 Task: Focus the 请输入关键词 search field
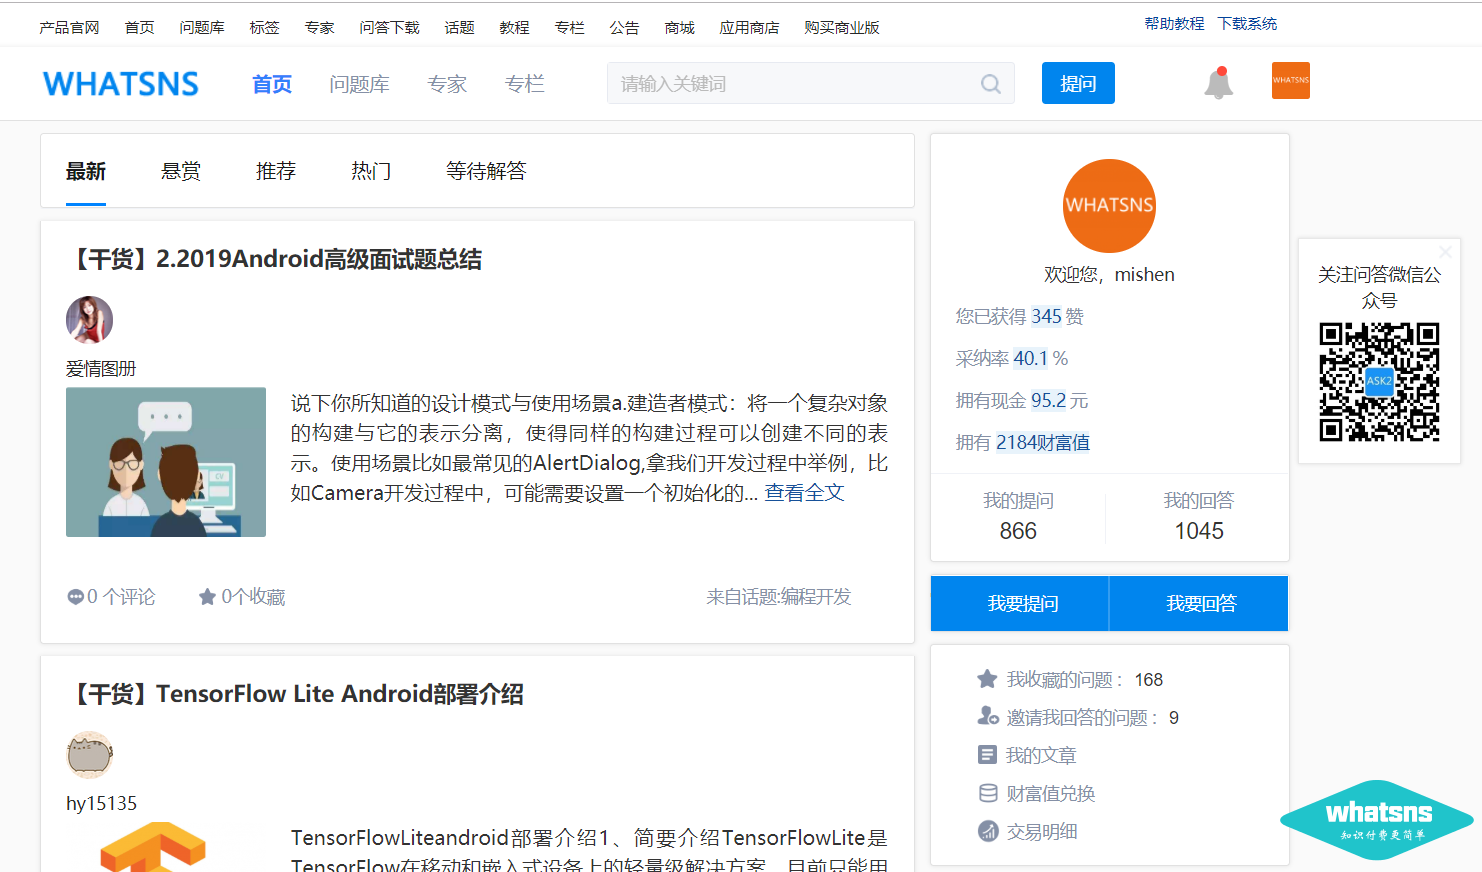pyautogui.click(x=790, y=84)
